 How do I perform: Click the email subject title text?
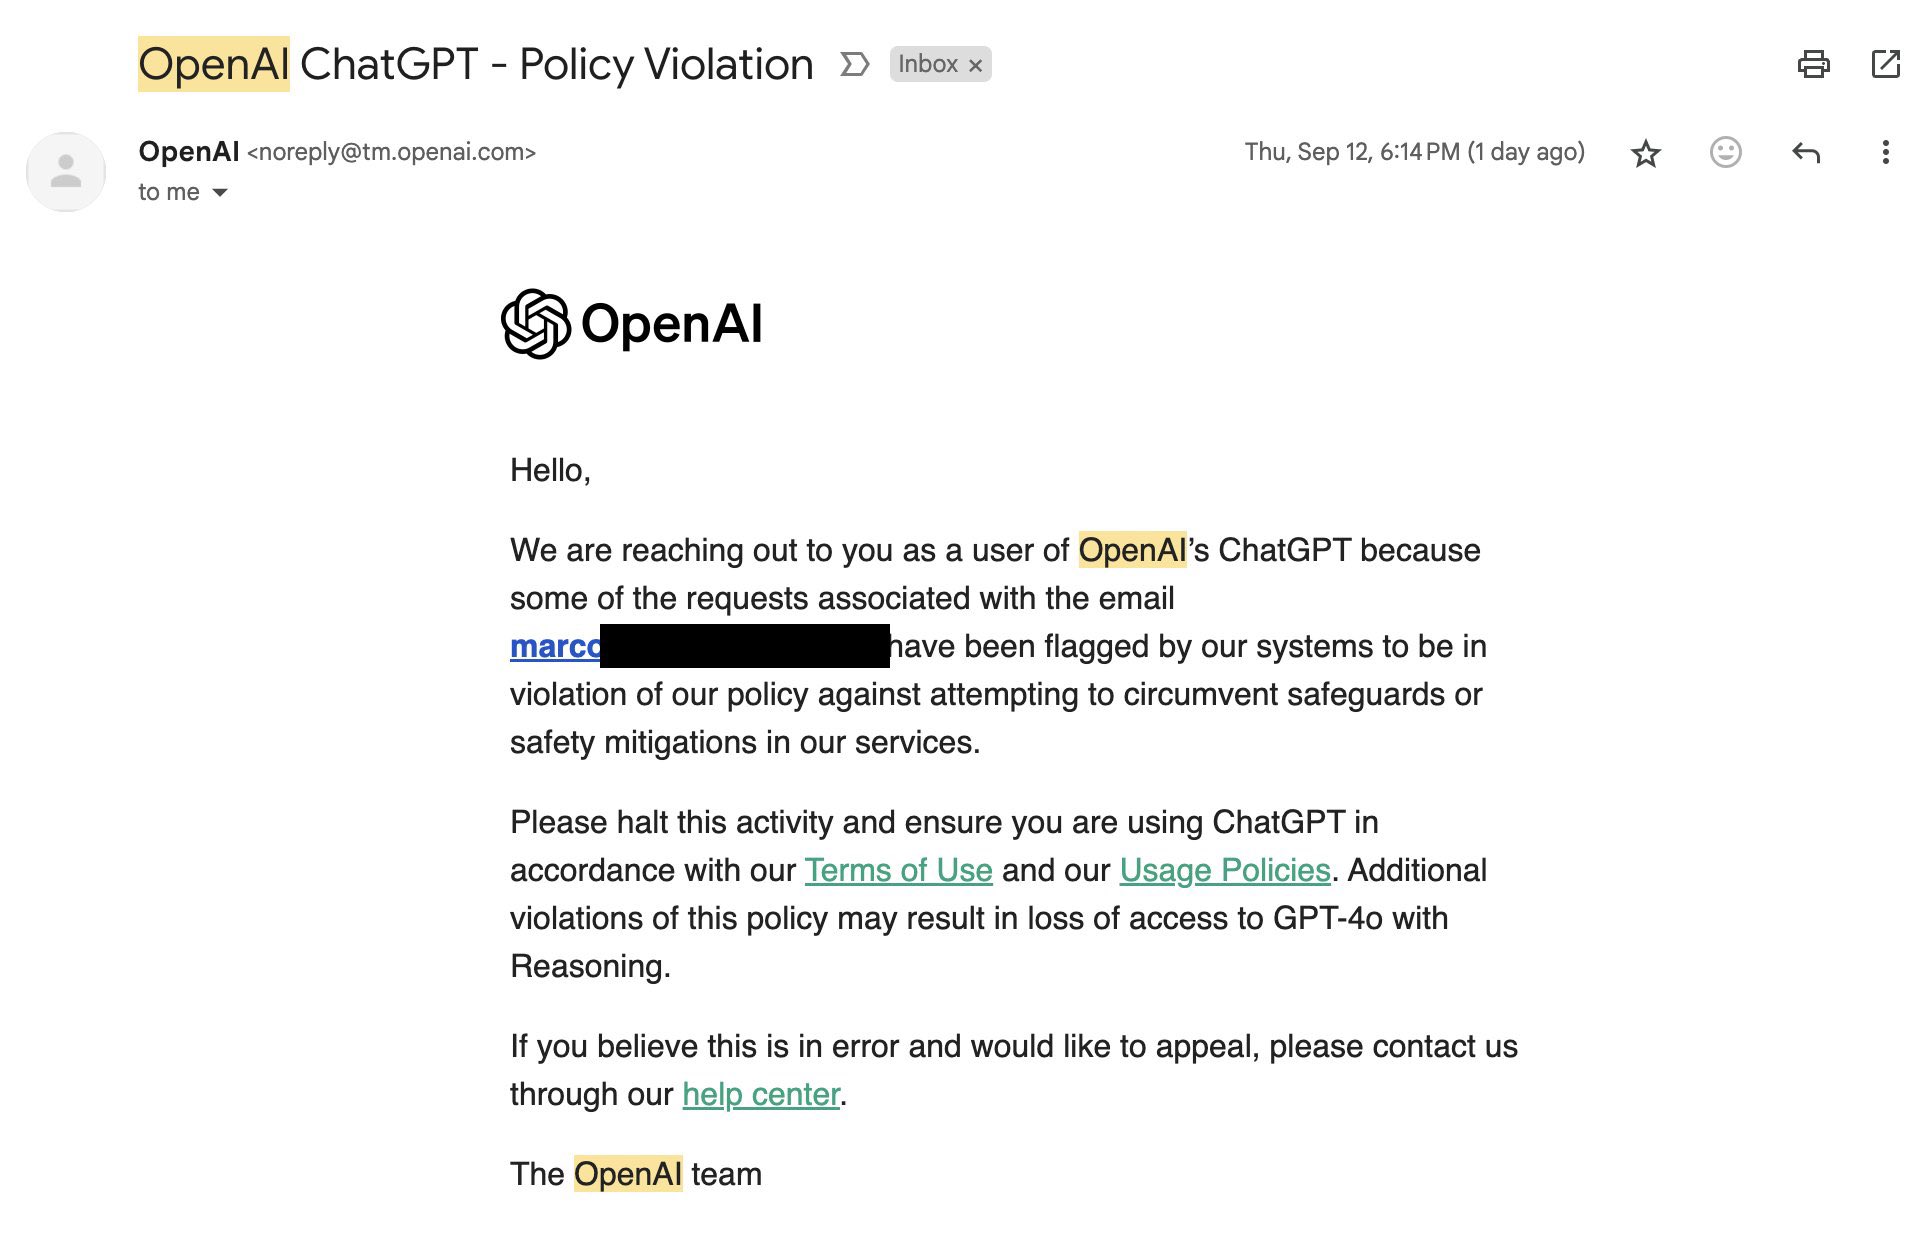click(x=475, y=64)
